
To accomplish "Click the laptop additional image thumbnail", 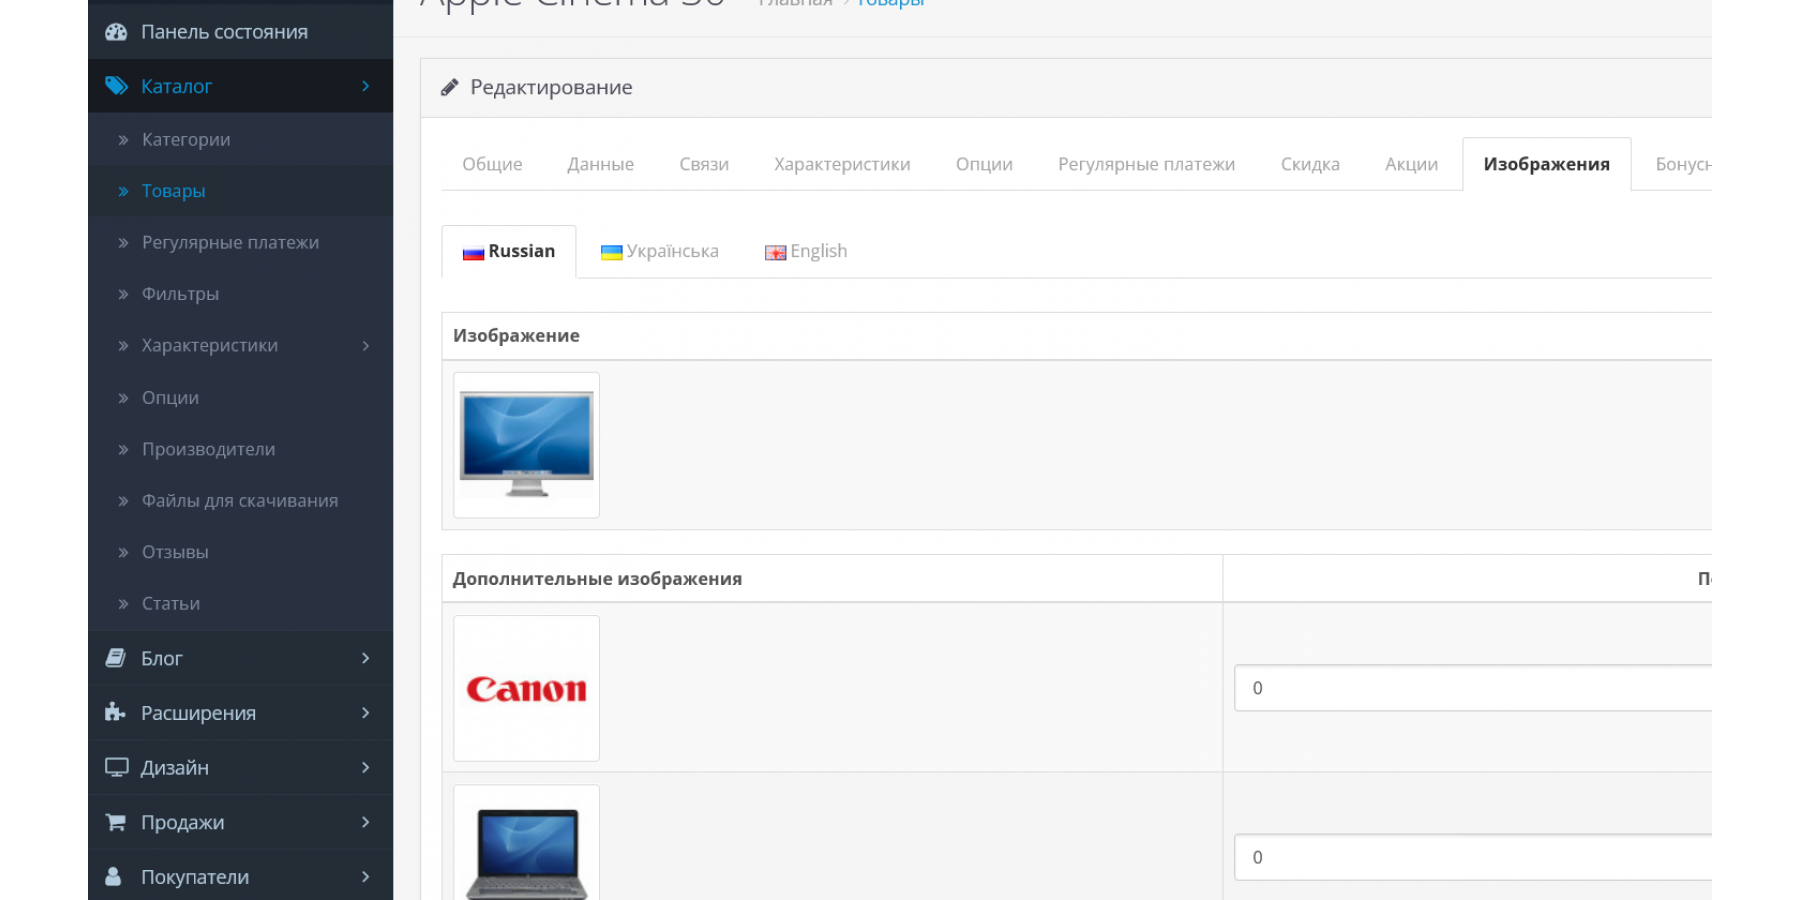I will (x=527, y=843).
